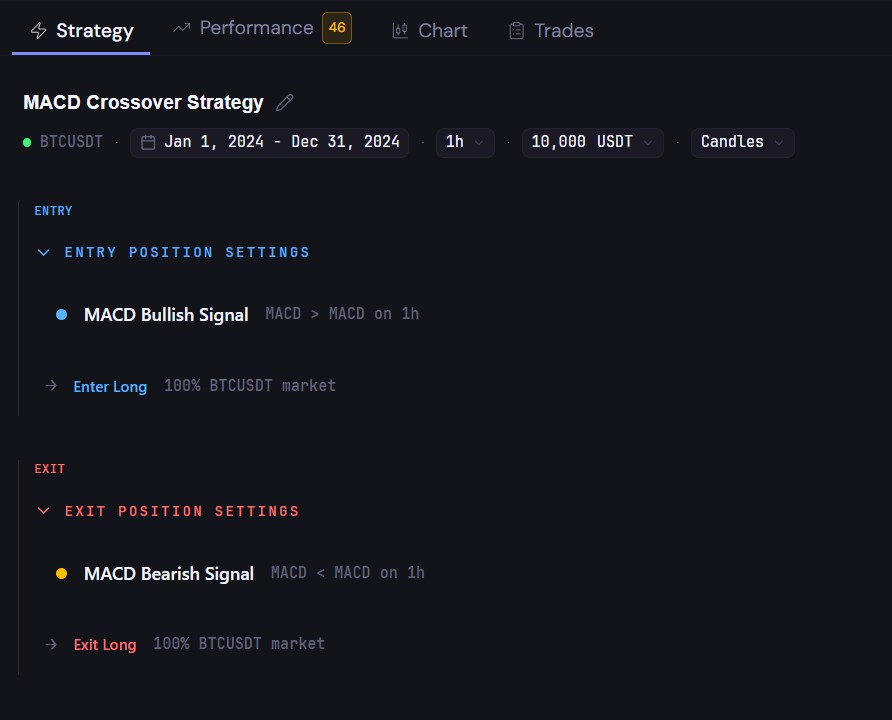Switch to the Trades tab
Viewport: 892px width, 720px height.
(x=551, y=31)
